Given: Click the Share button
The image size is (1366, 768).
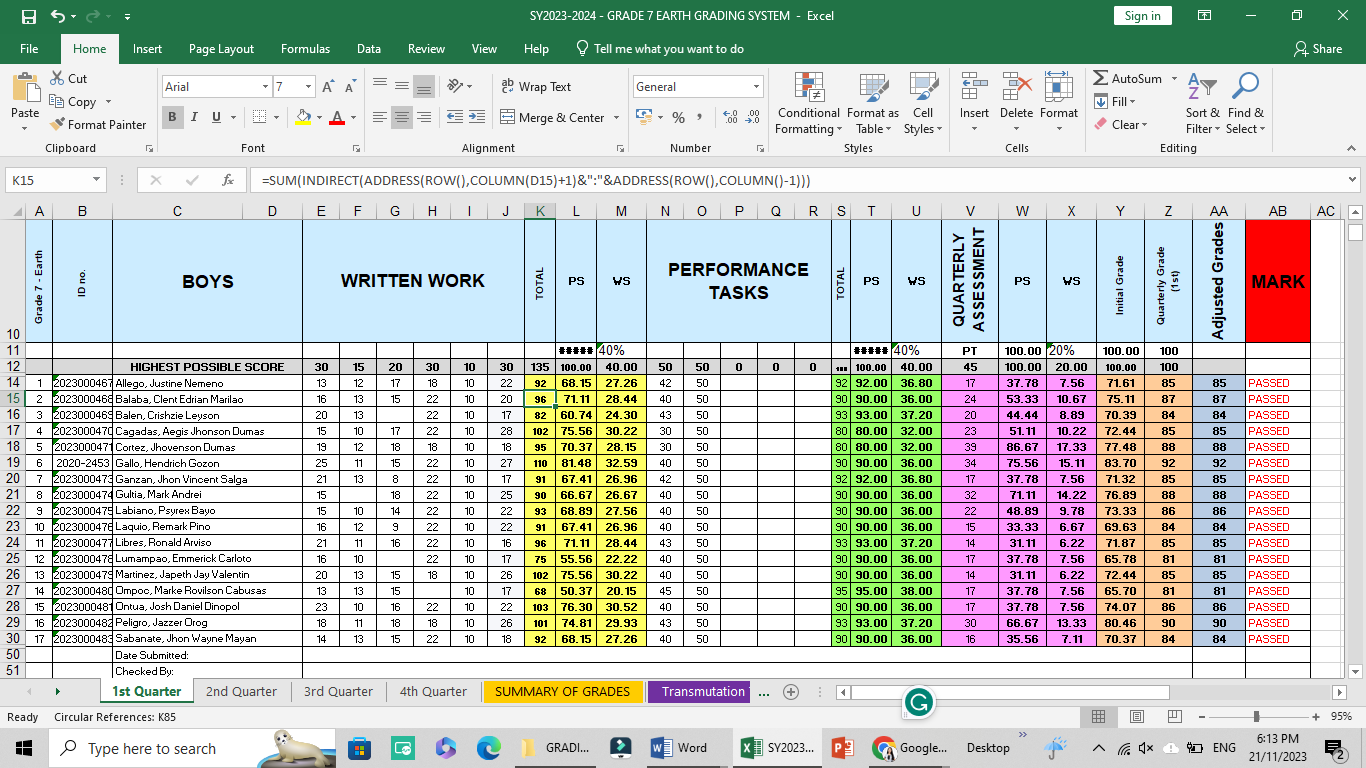Looking at the screenshot, I should pyautogui.click(x=1318, y=48).
